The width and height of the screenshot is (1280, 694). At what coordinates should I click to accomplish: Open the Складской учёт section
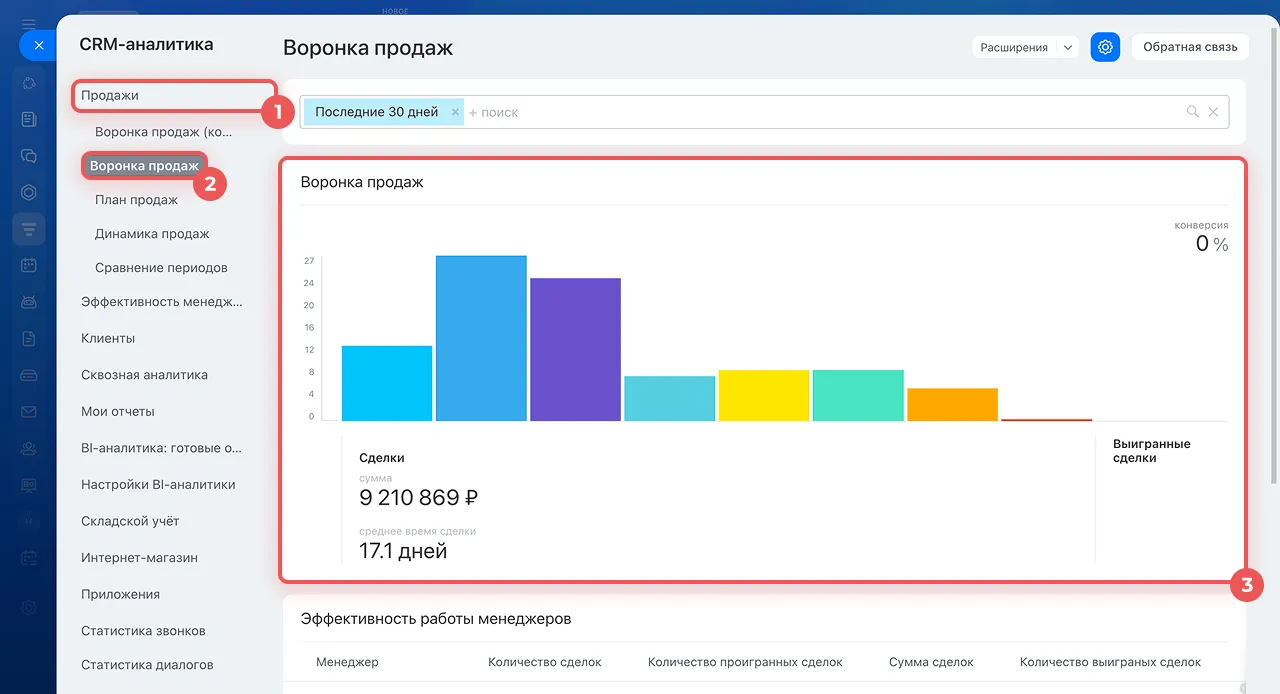click(x=130, y=521)
